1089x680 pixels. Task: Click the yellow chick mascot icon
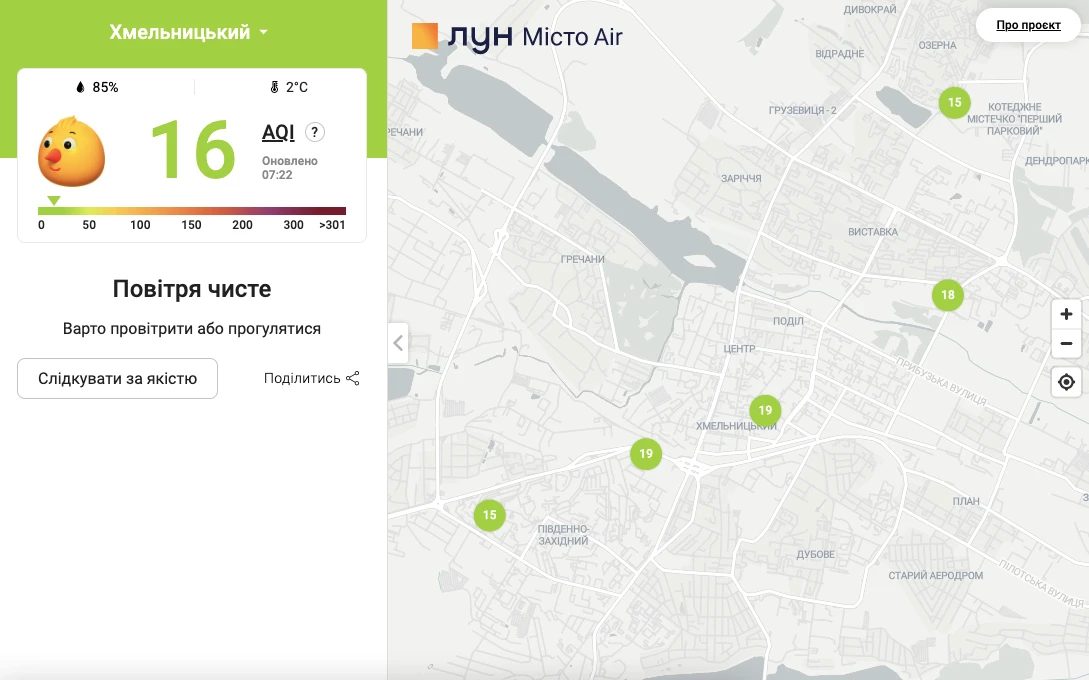click(71, 152)
